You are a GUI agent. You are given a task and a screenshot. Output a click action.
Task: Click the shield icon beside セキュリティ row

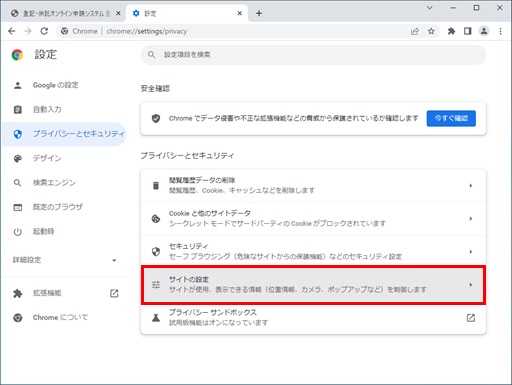pyautogui.click(x=156, y=252)
